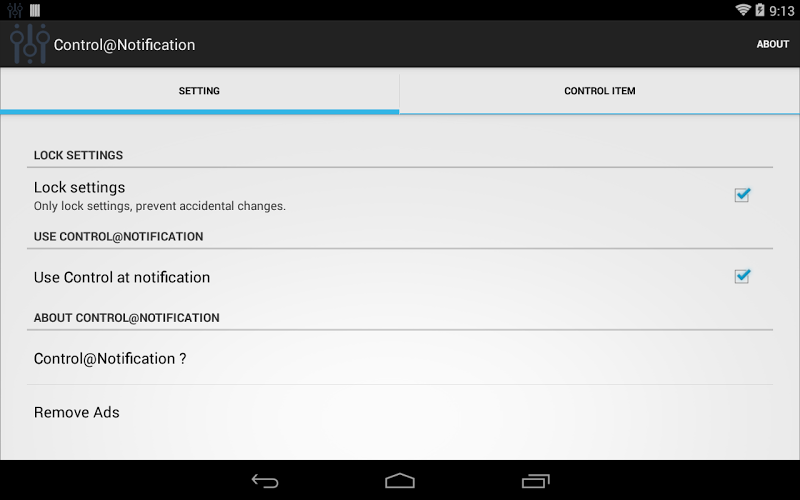Tap the 'Only lock settings' description text
The height and width of the screenshot is (500, 800).
pyautogui.click(x=160, y=206)
